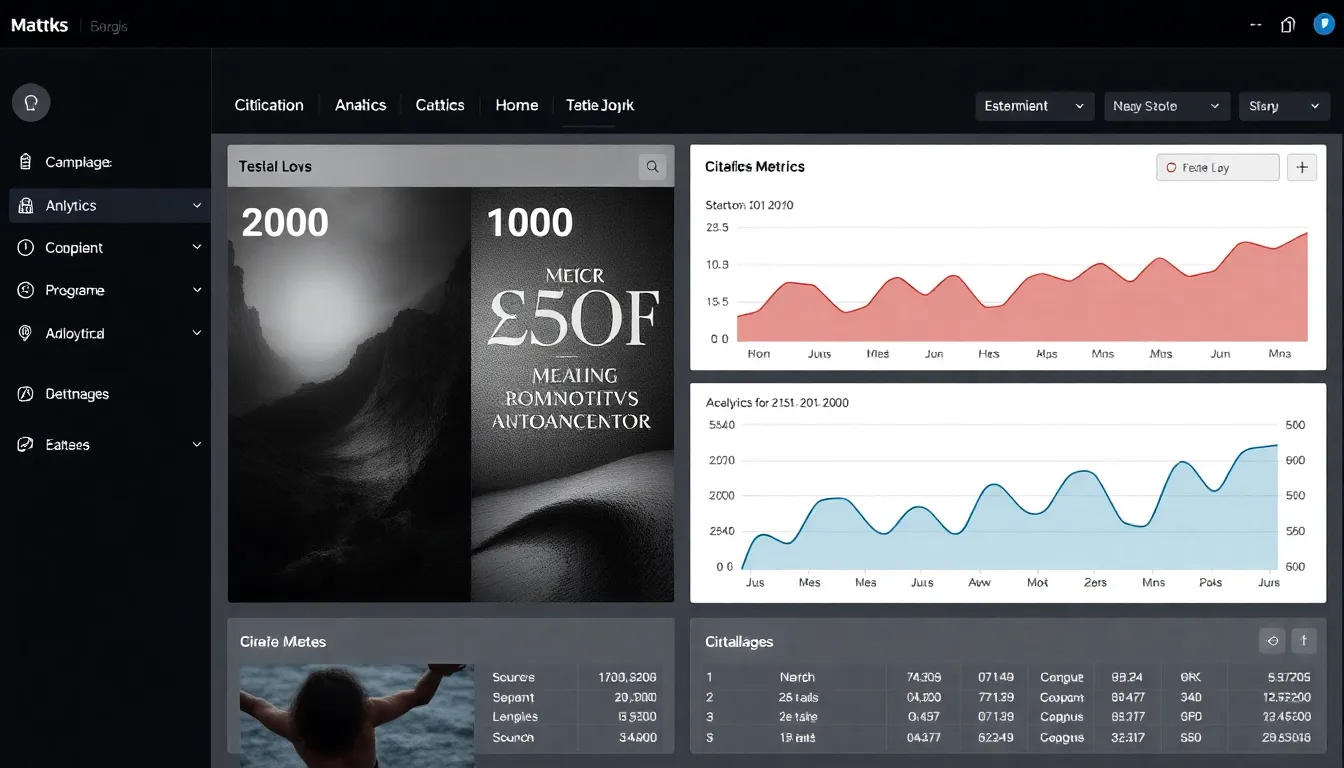Click the Bargis label in title bar
Viewport: 1344px width, 768px height.
(108, 26)
